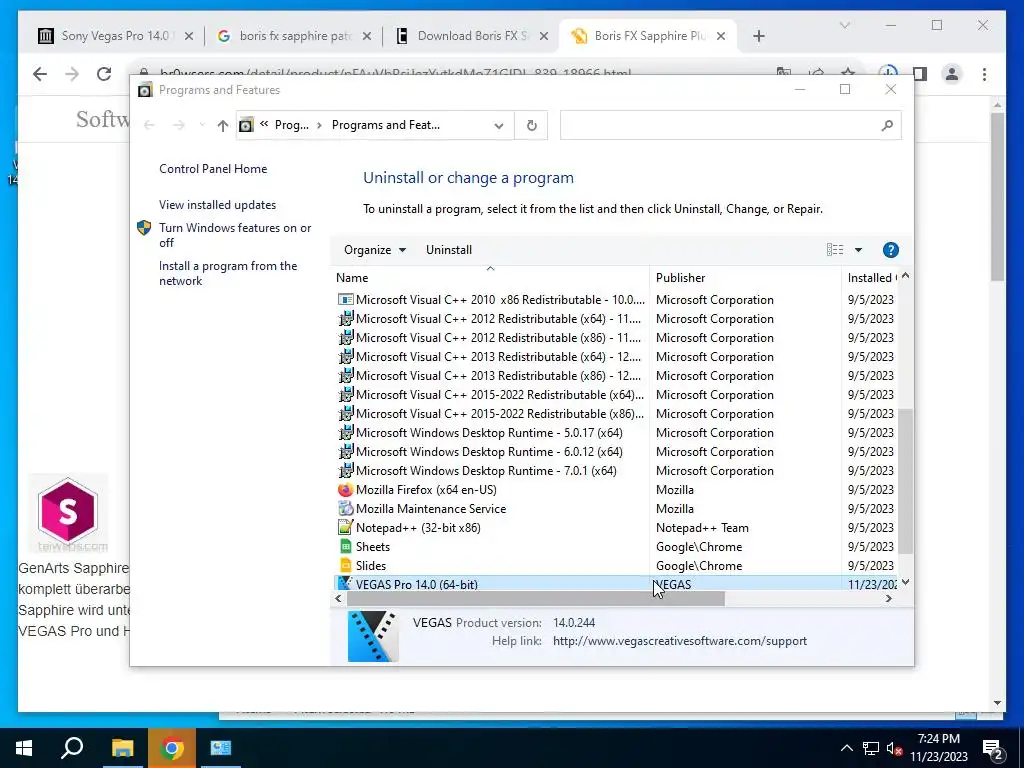Switch to Sony Vegas Pro 14.0 tab

point(114,36)
